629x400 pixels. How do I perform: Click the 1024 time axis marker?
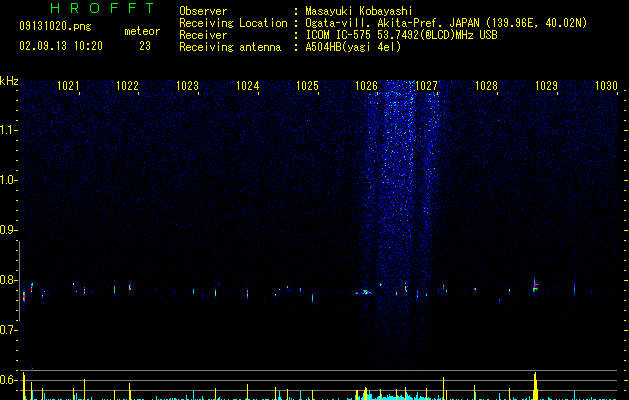pos(248,86)
